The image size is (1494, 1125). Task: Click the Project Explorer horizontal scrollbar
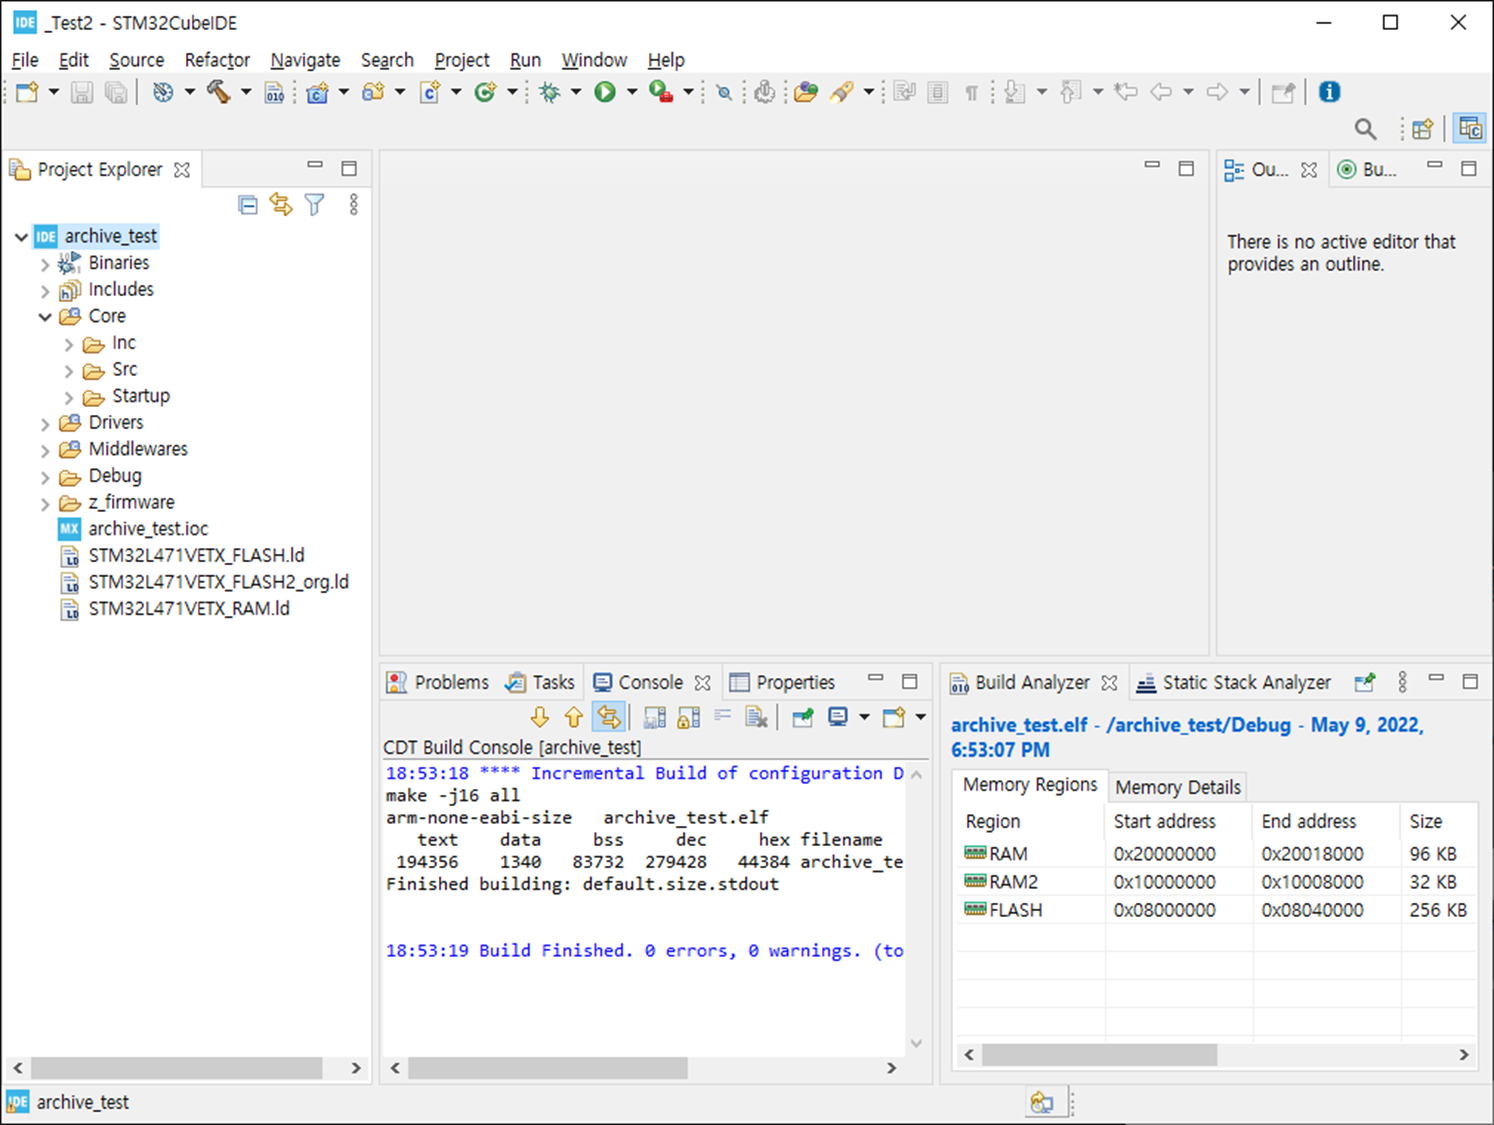pos(177,1068)
